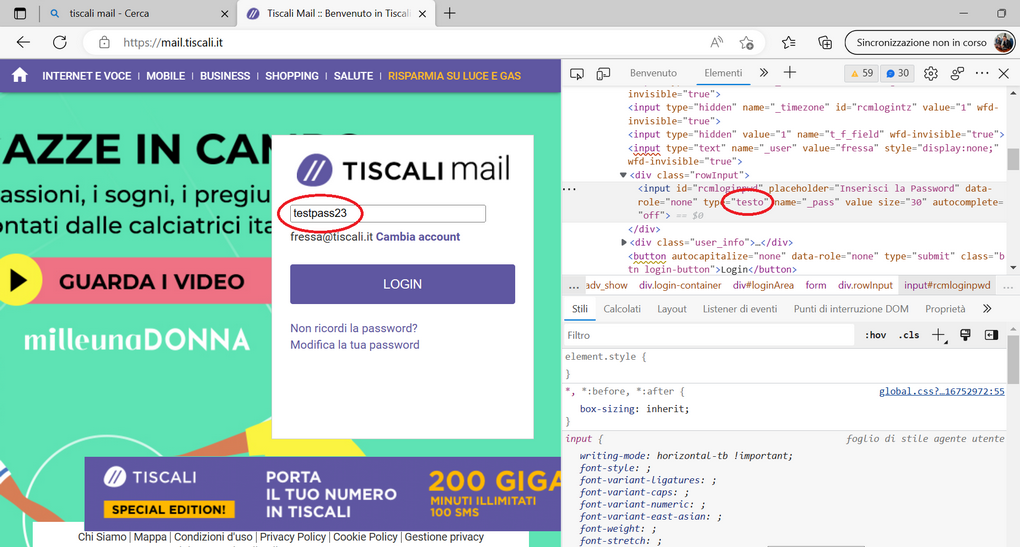Close the DevTools panel

[x=1004, y=73]
